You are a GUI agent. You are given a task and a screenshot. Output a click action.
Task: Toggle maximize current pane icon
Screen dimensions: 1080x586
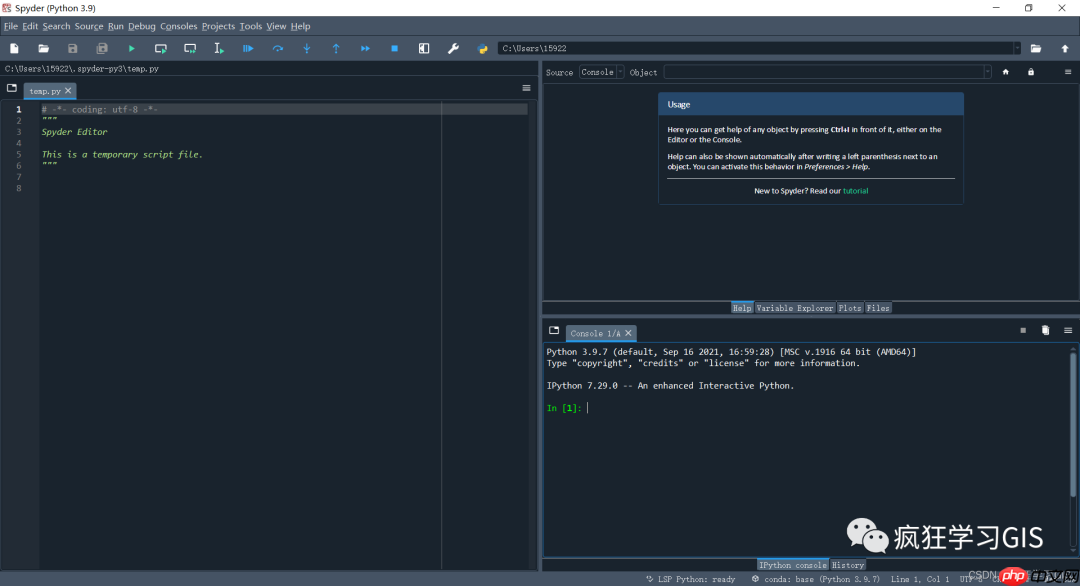point(424,48)
